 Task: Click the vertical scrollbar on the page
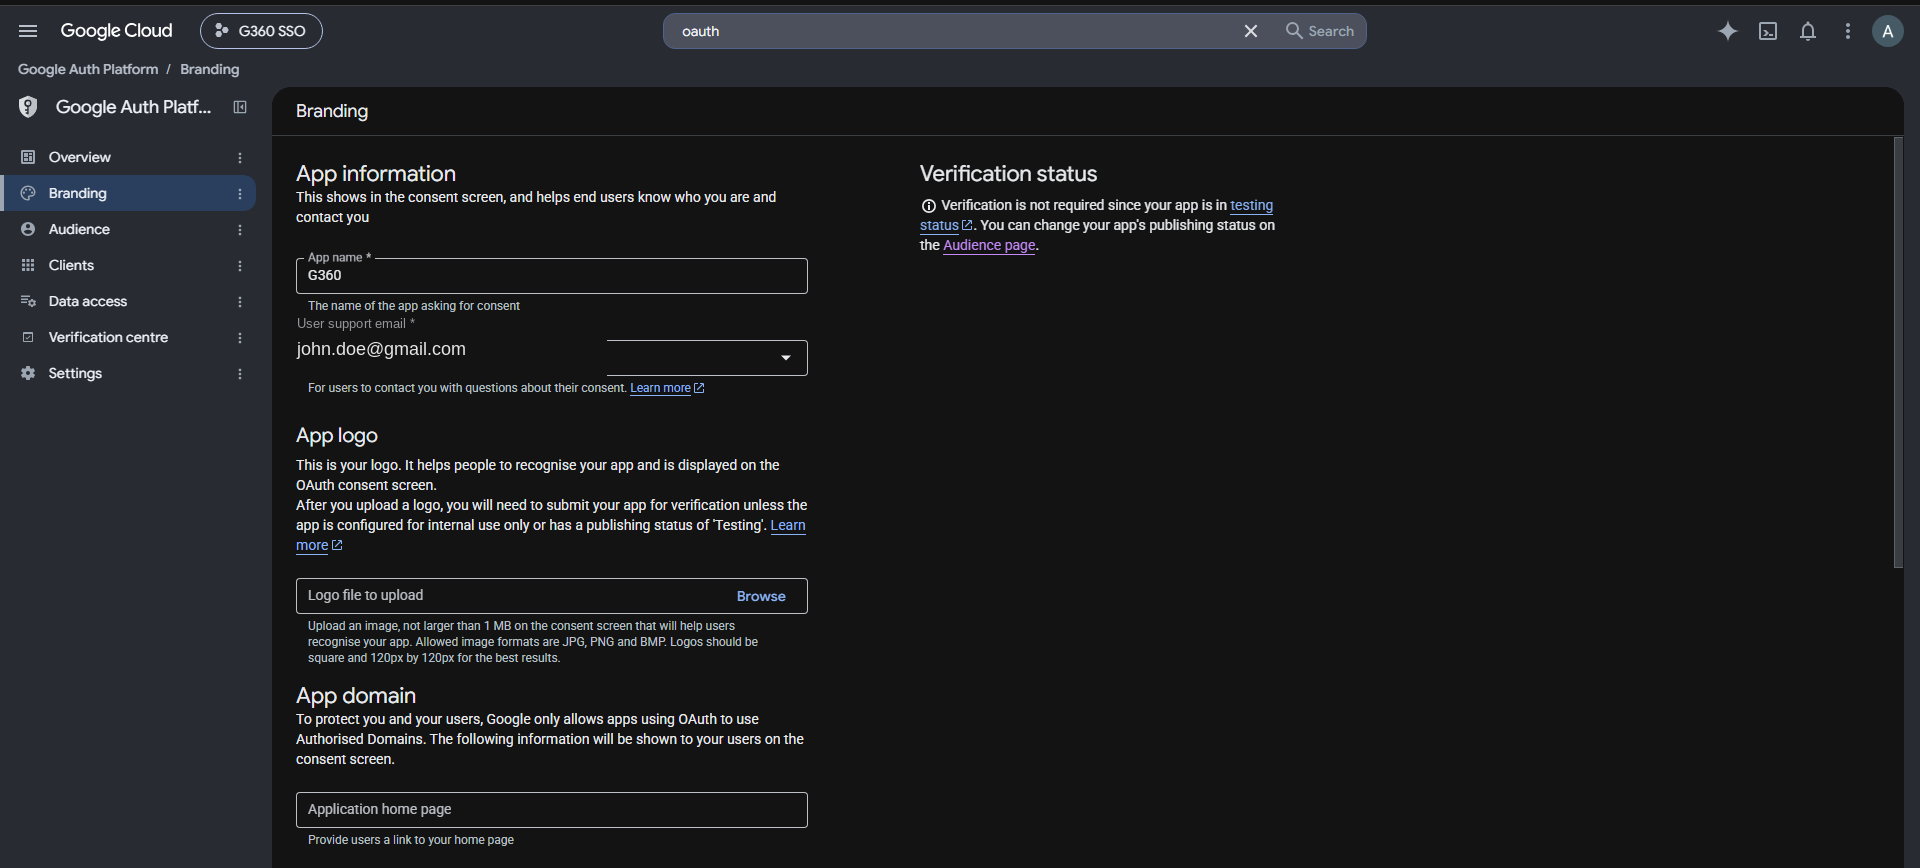(x=1898, y=352)
